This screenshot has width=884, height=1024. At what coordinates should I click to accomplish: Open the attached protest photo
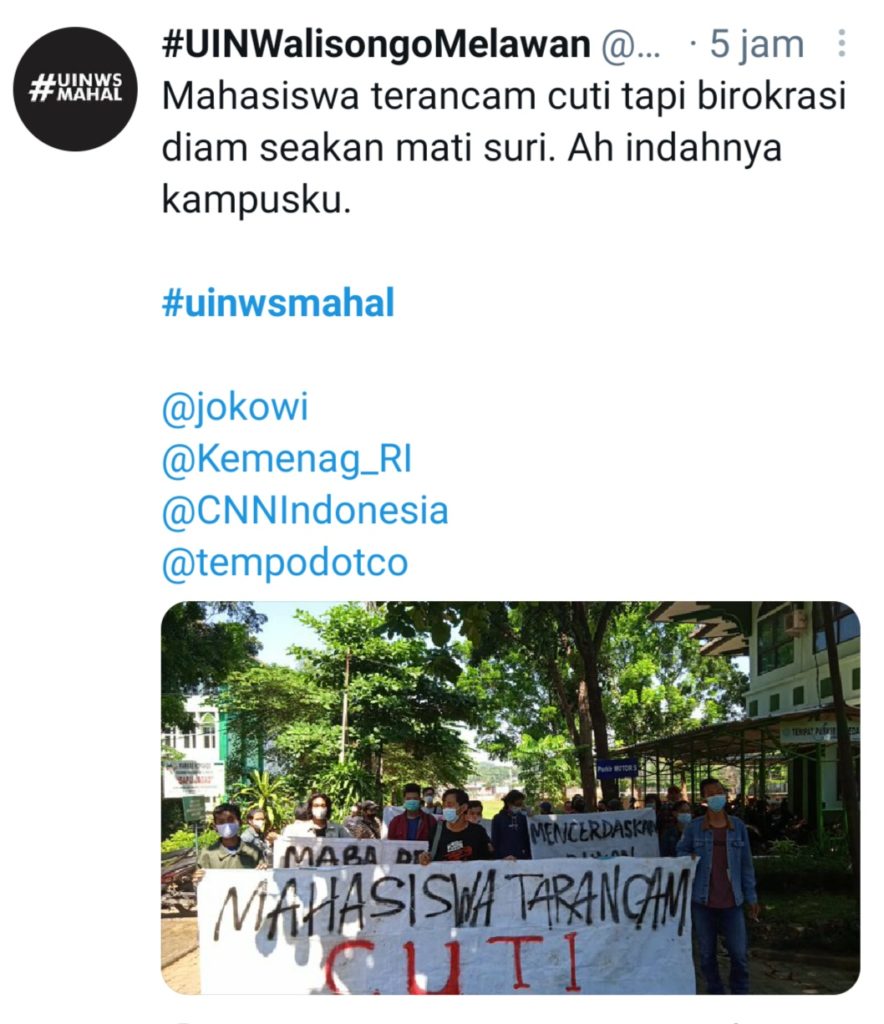click(x=511, y=797)
